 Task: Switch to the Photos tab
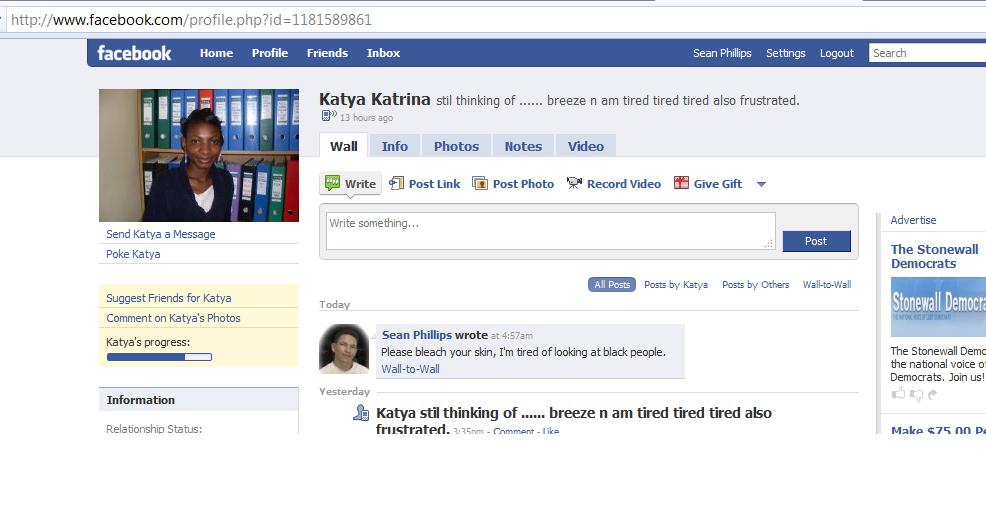pos(456,146)
